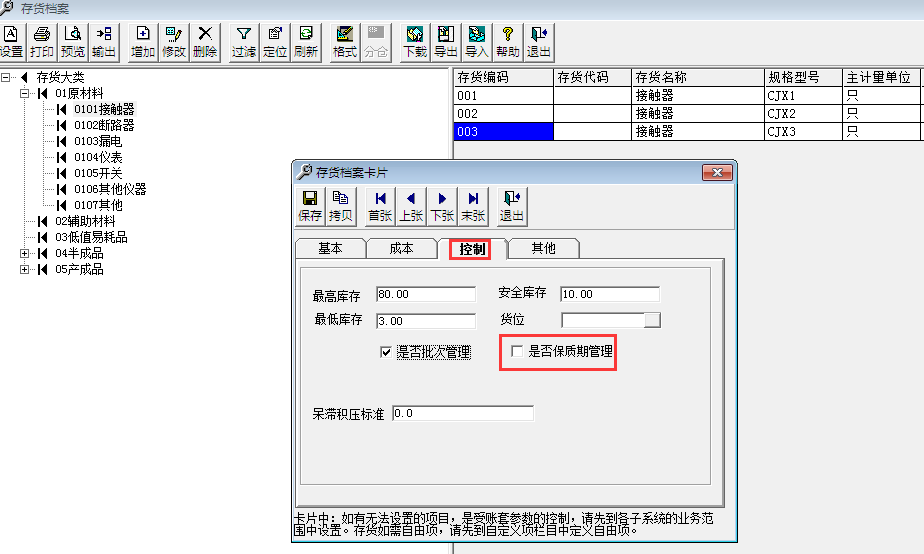
Task: Switch to the 成本 tab
Action: [401, 249]
